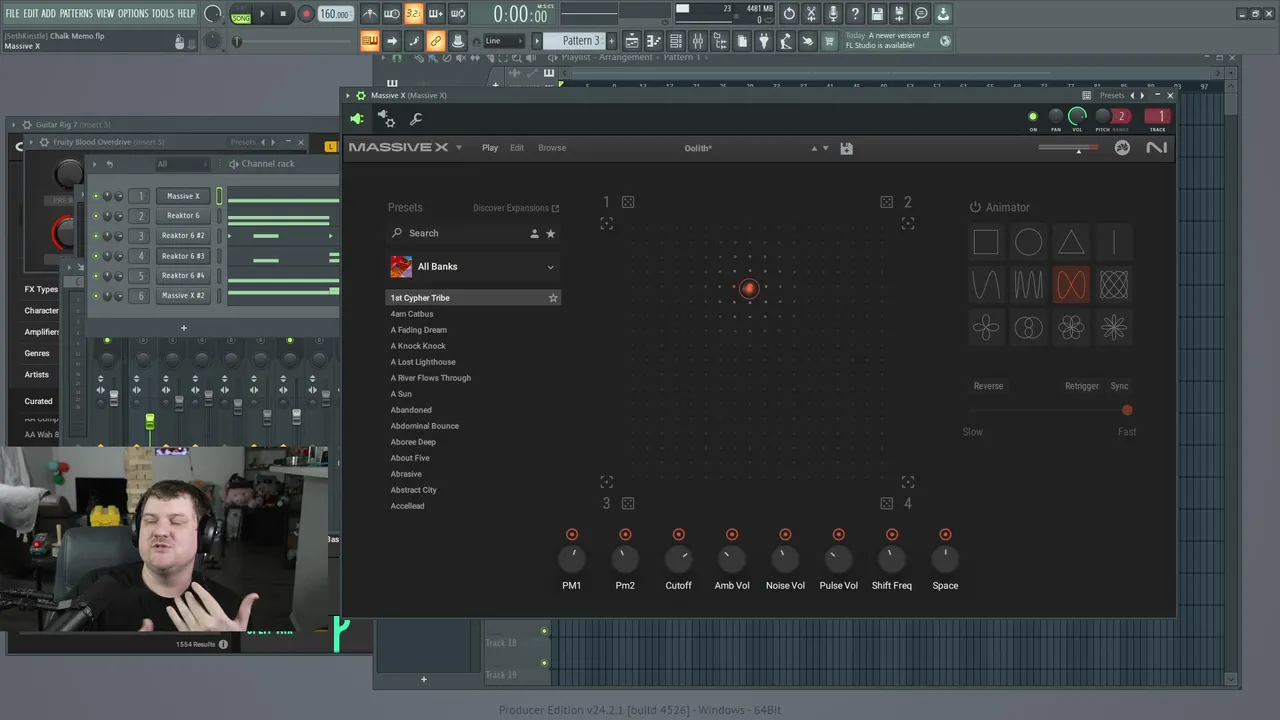Click the randomize dice icon next to 1
The height and width of the screenshot is (720, 1280).
click(628, 202)
